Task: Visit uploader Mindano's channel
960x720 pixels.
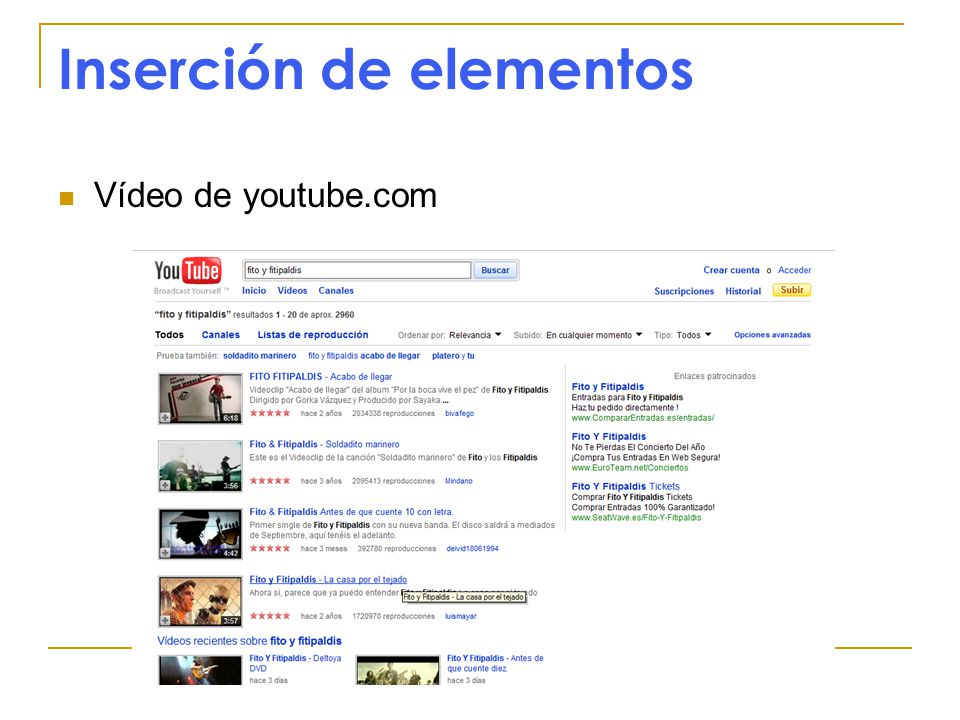Action: click(459, 481)
